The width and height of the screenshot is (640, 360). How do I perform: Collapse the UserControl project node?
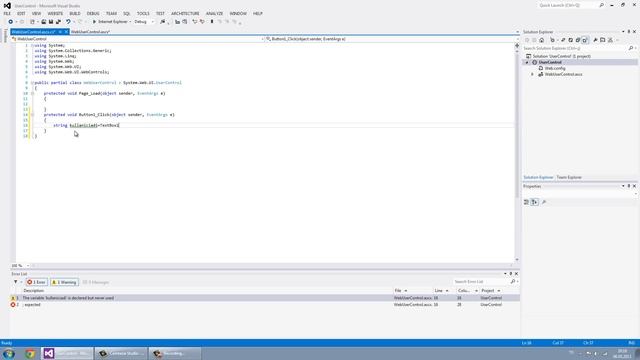527,62
